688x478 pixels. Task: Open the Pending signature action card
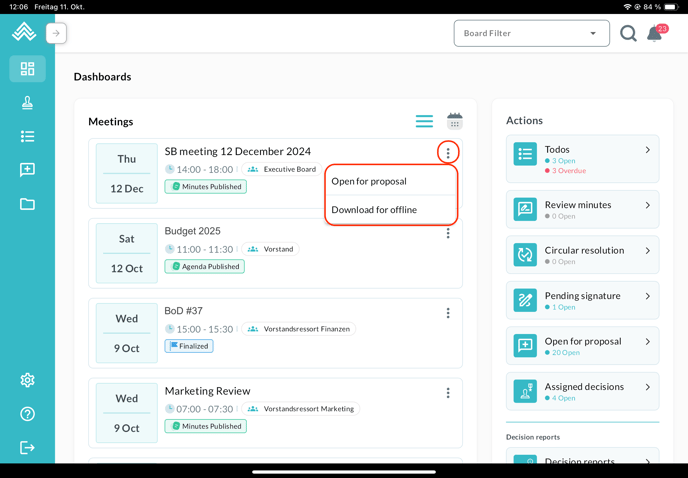(x=582, y=300)
